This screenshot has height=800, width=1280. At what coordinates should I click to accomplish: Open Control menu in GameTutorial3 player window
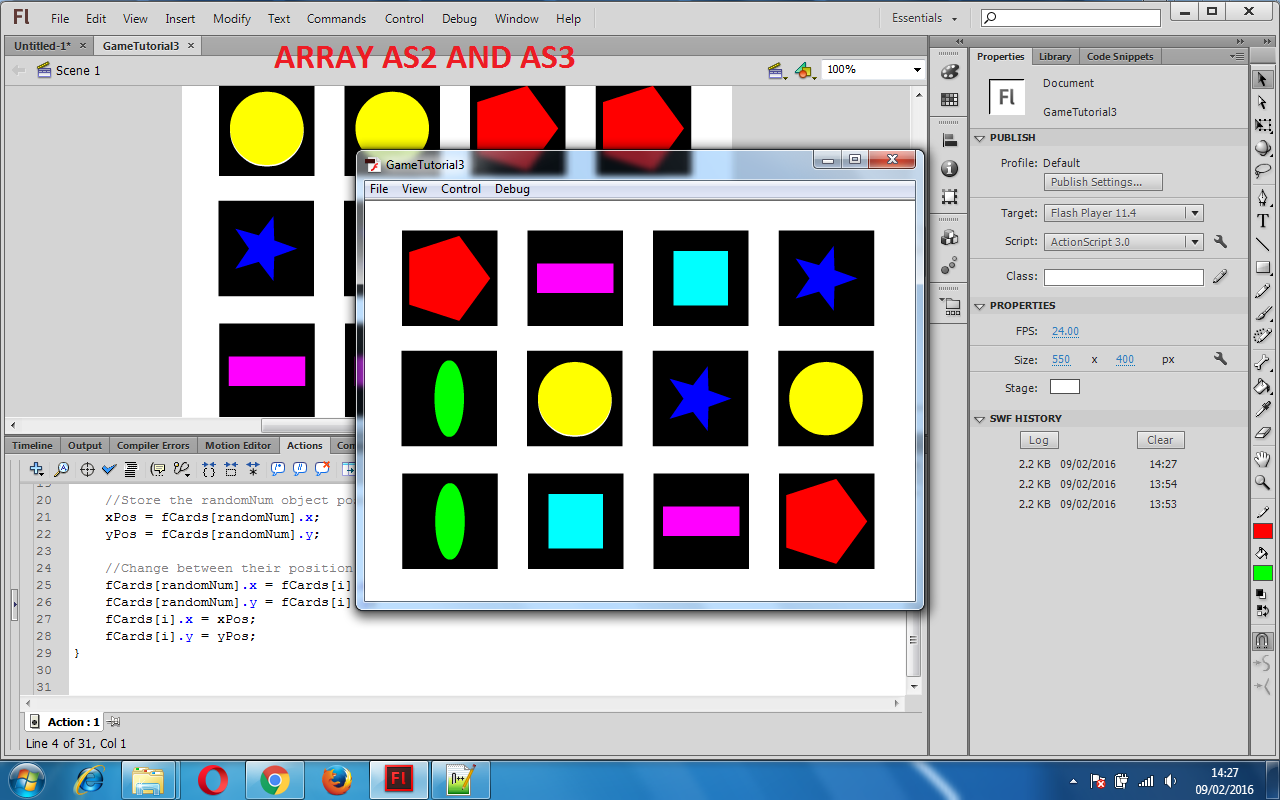click(461, 189)
